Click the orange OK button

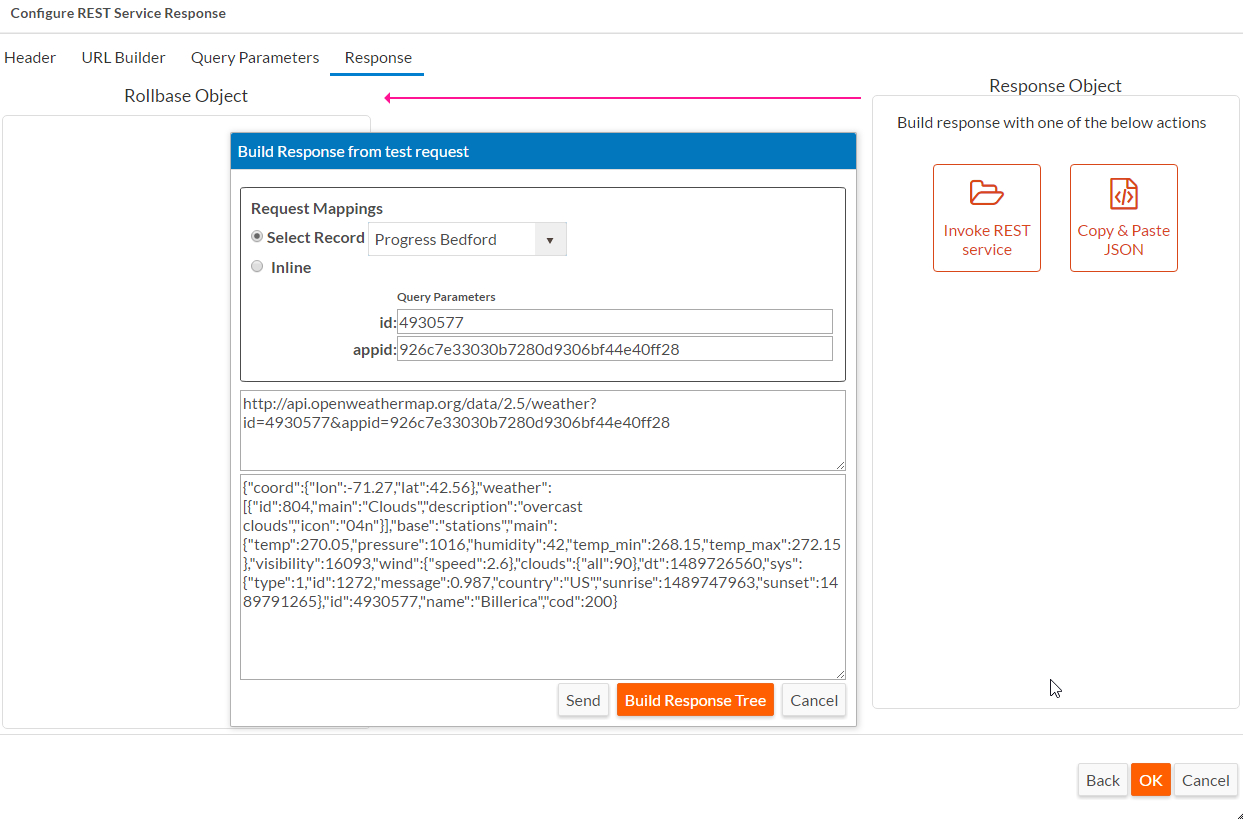[1151, 780]
